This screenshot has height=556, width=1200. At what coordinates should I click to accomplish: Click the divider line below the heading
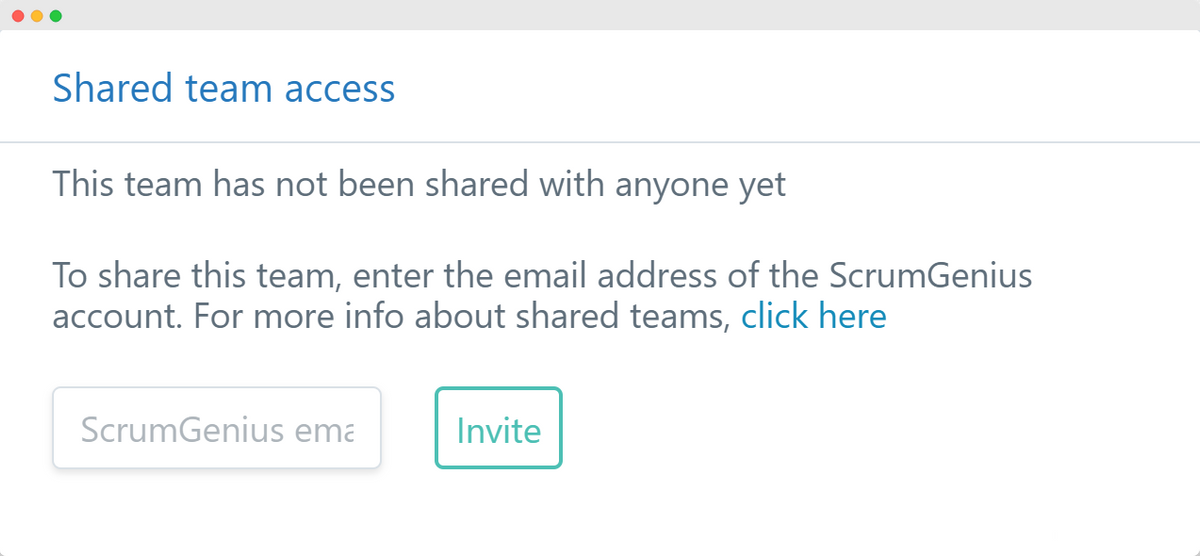pos(600,142)
